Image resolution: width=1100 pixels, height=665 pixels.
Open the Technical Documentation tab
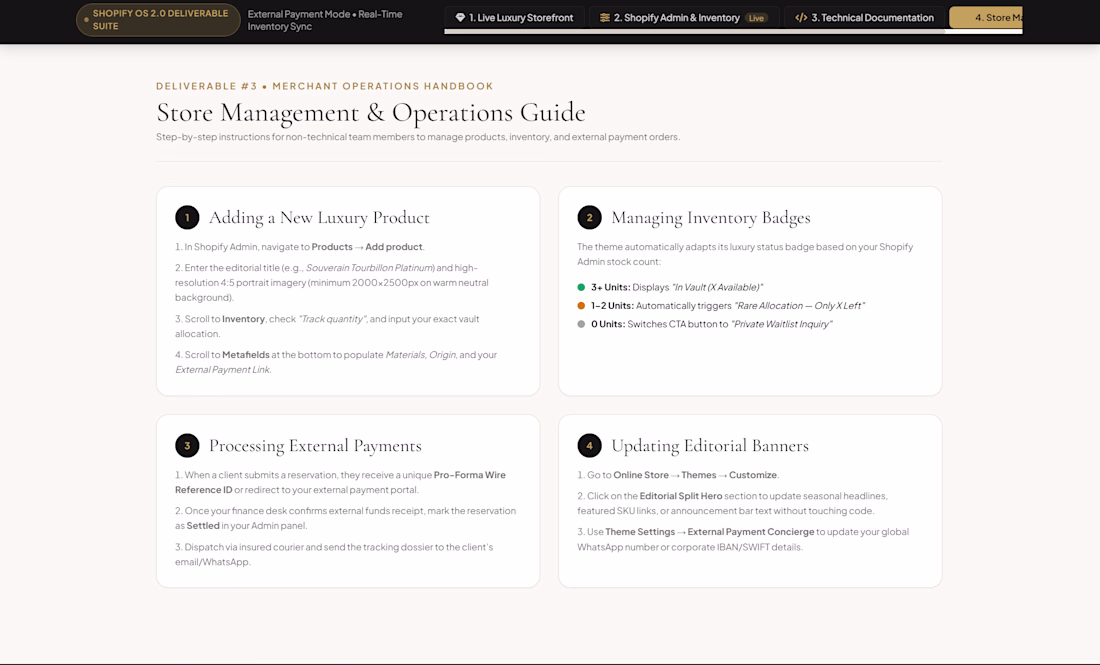tap(864, 18)
